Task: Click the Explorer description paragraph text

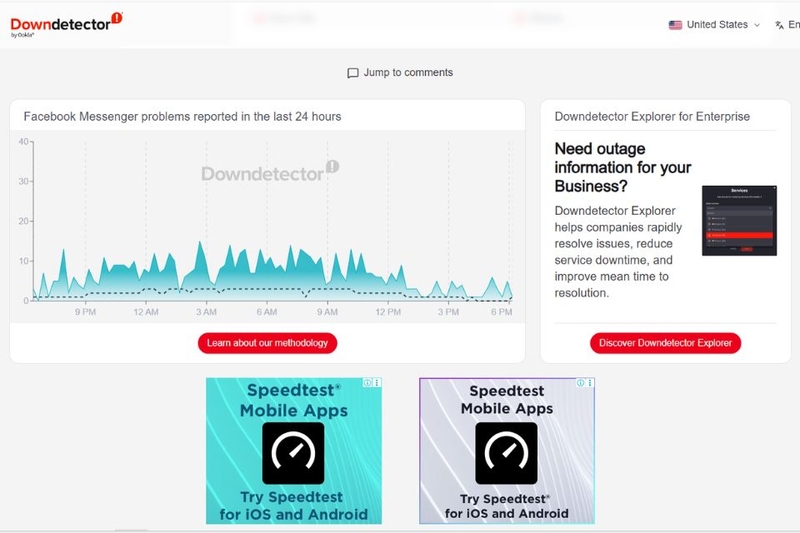Action: coord(618,251)
